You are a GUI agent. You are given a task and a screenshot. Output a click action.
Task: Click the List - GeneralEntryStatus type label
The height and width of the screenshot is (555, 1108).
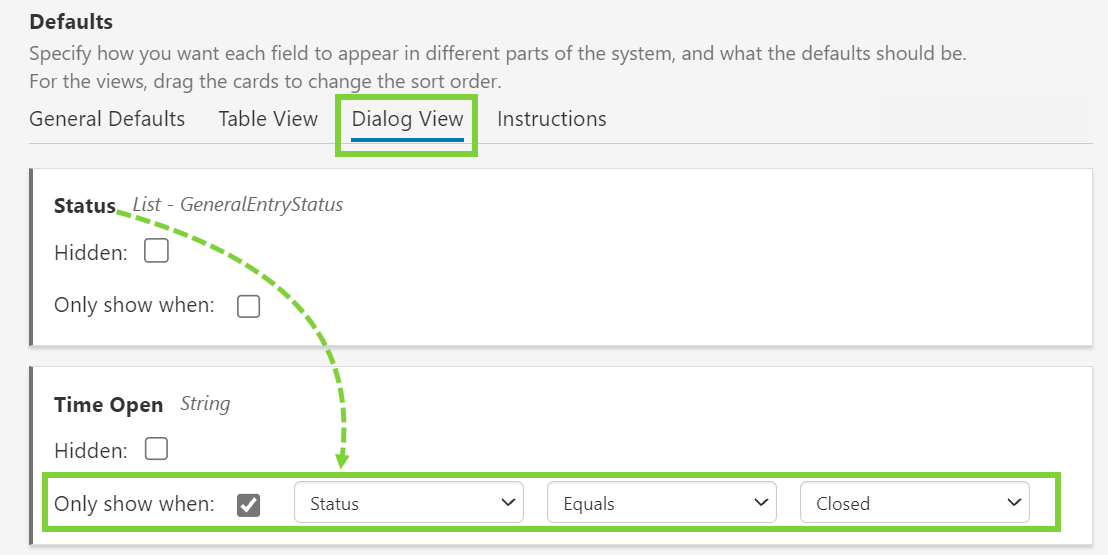(x=237, y=205)
